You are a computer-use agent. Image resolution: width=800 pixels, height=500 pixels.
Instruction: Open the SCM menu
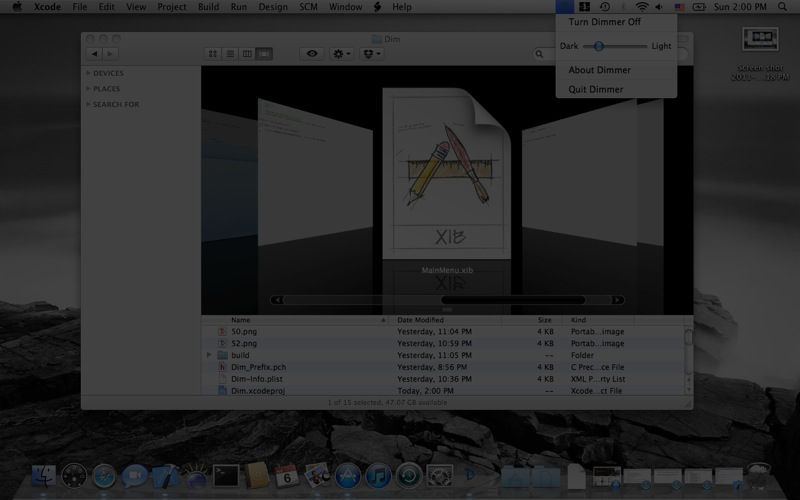click(x=308, y=7)
